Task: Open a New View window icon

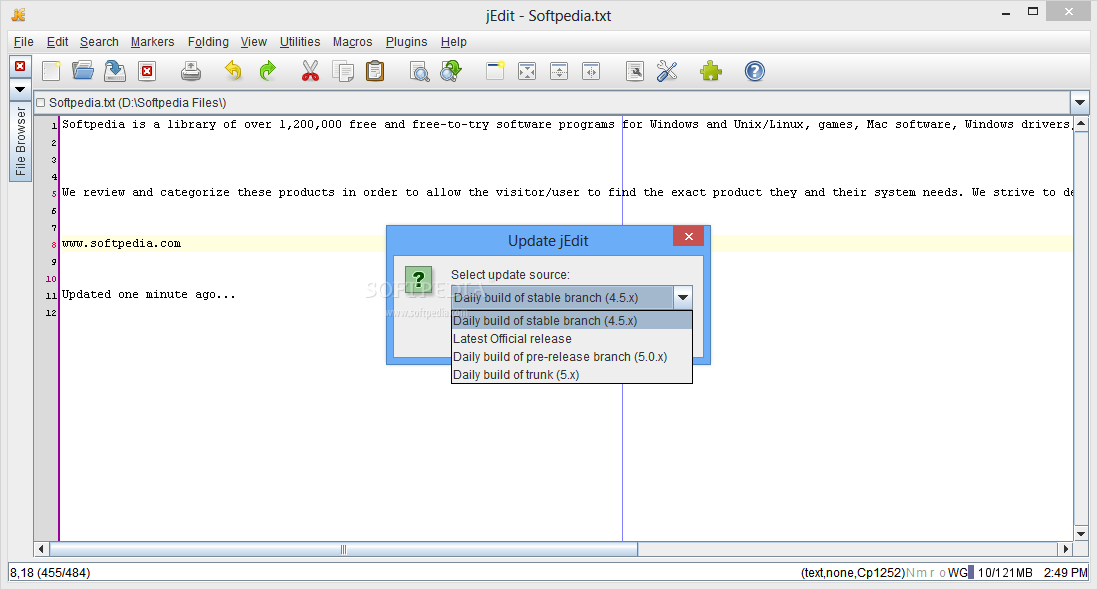Action: 495,71
